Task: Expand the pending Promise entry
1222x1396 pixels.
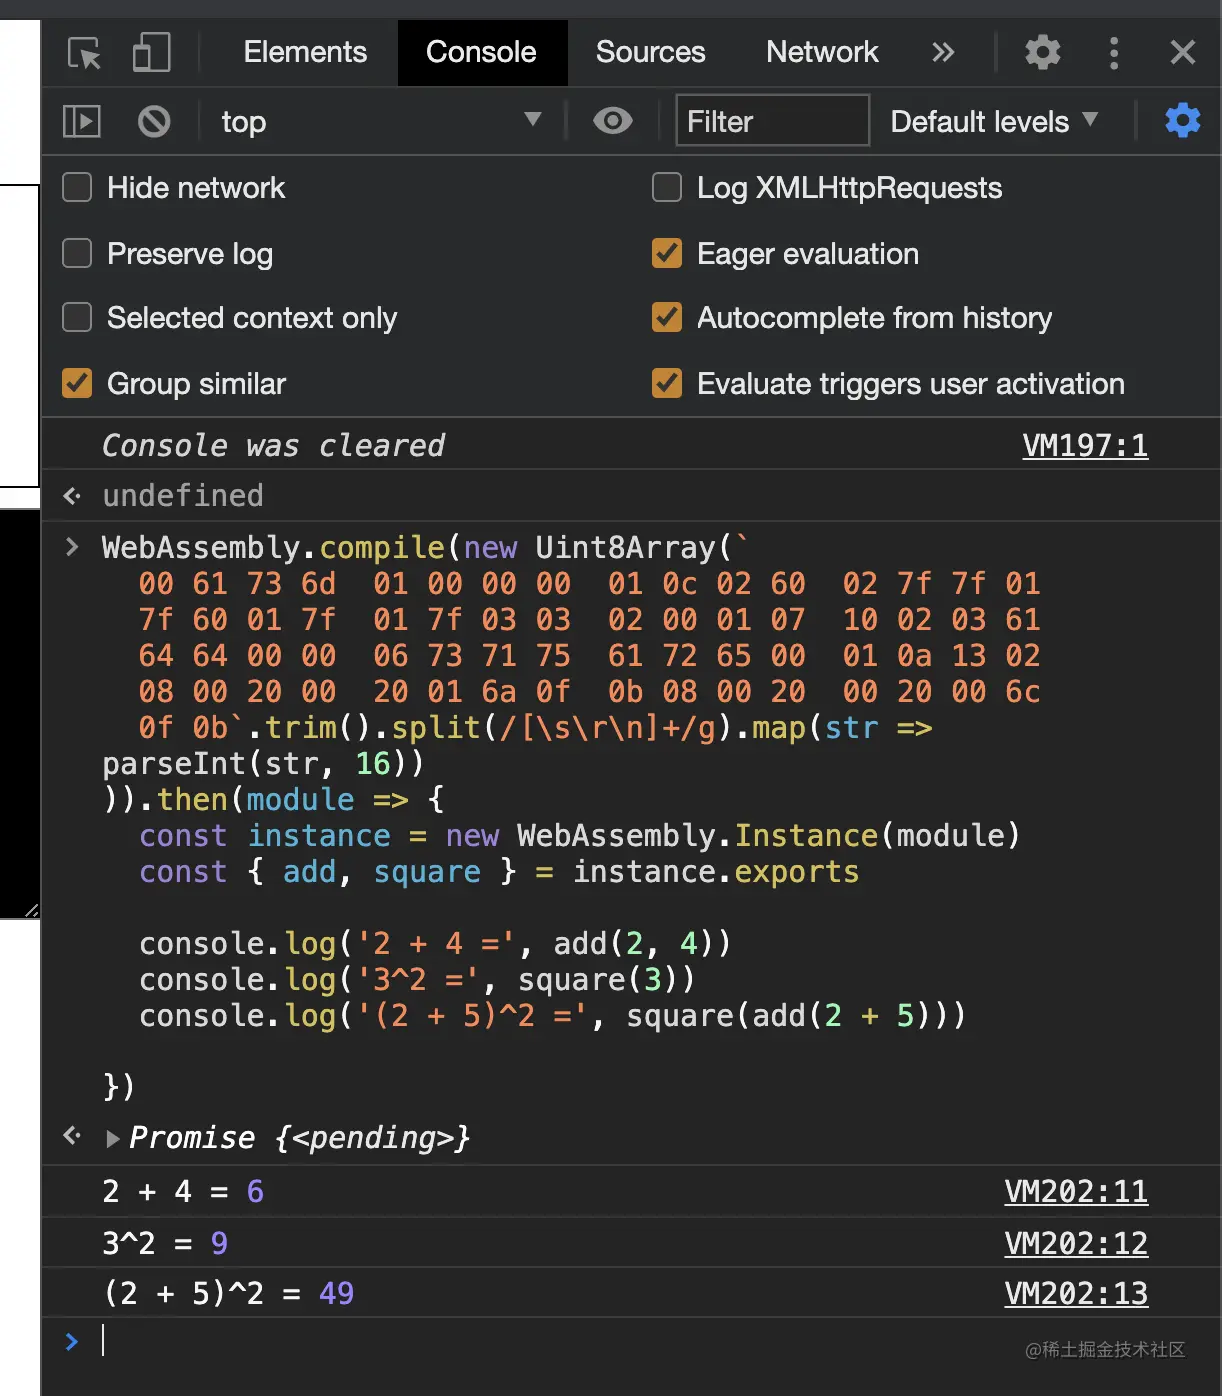Action: [x=113, y=1137]
